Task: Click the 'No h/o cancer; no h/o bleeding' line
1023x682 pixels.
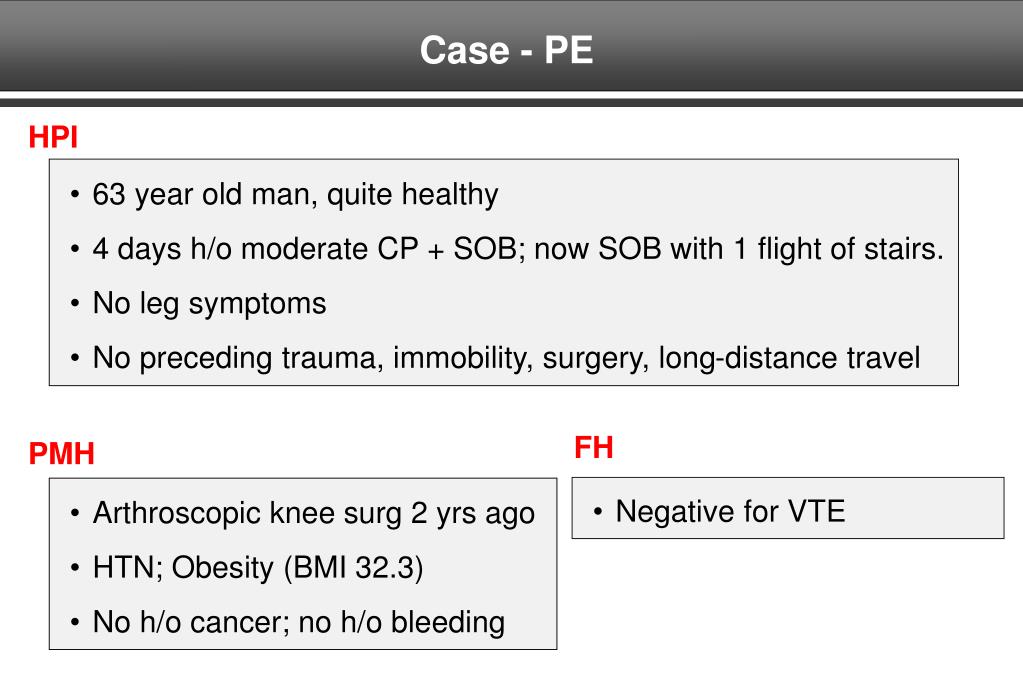Action: point(299,622)
